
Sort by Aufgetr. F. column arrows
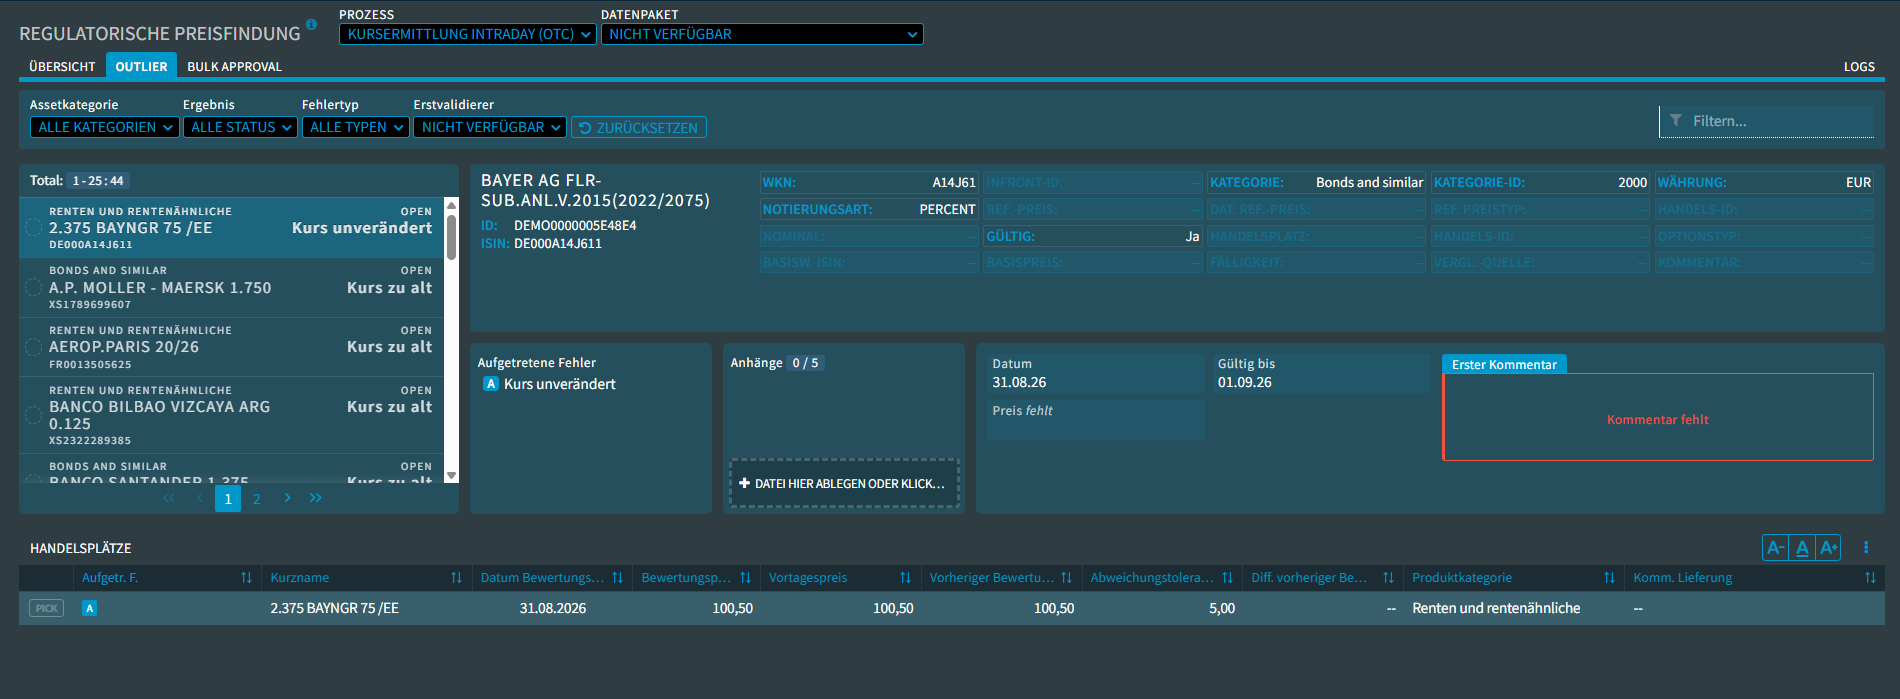point(246,578)
